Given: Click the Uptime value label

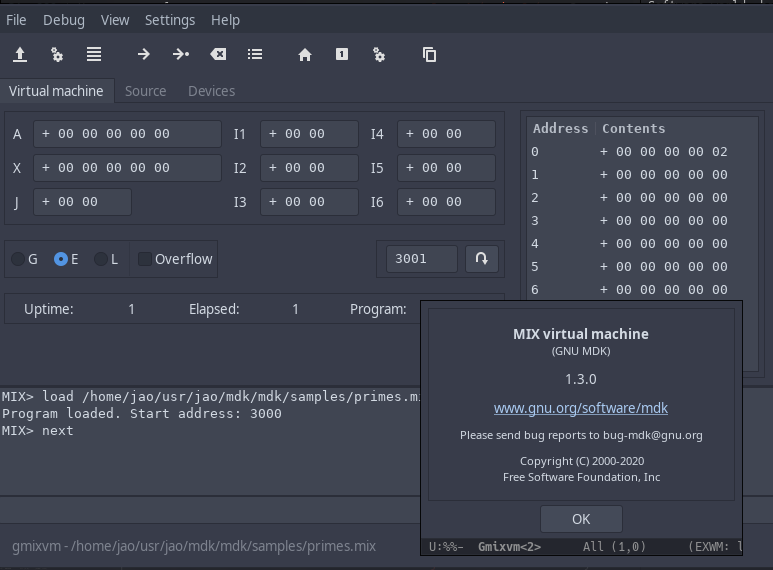Looking at the screenshot, I should (x=131, y=309).
